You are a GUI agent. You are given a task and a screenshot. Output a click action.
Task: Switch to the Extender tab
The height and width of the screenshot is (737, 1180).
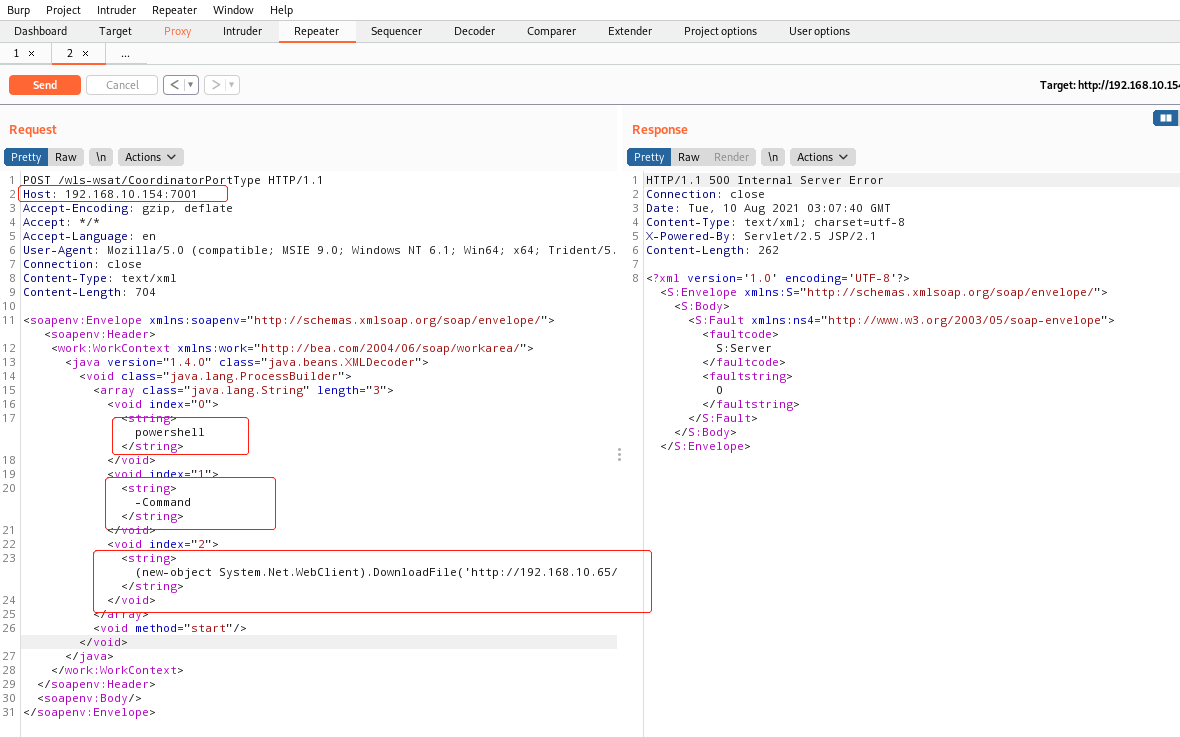tap(630, 31)
